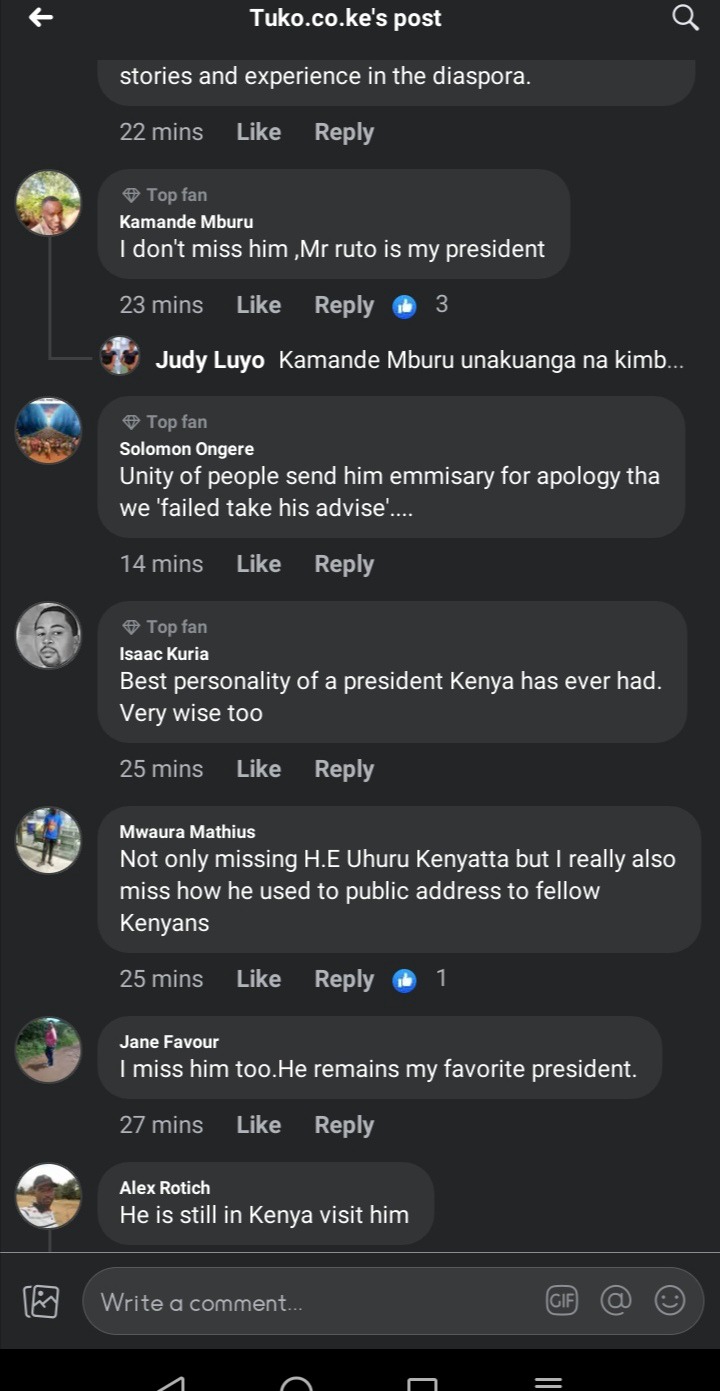
Task: Like Jane Favour's comment
Action: (258, 1125)
